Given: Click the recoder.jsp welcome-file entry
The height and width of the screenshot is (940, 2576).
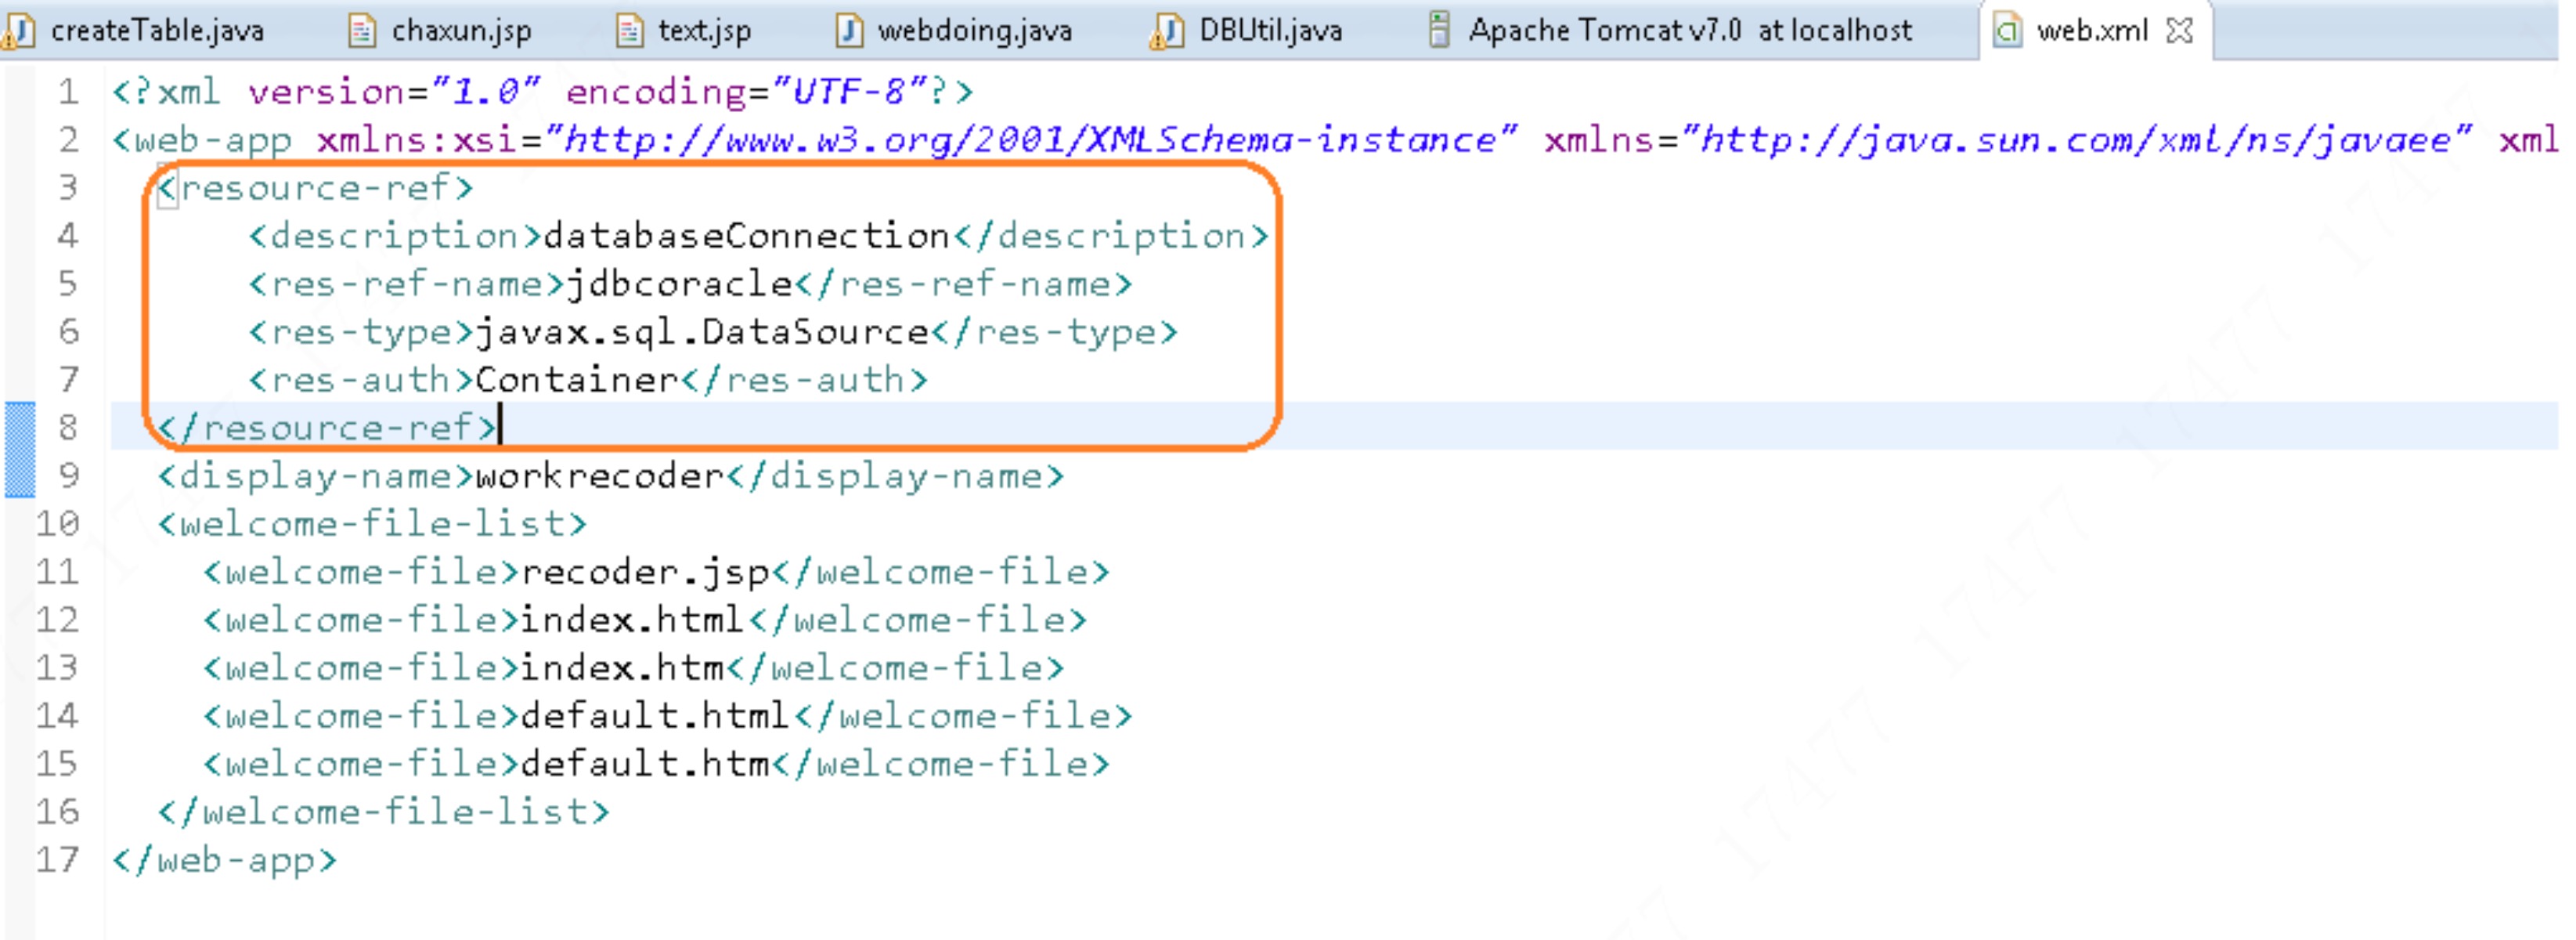Looking at the screenshot, I should tap(645, 572).
